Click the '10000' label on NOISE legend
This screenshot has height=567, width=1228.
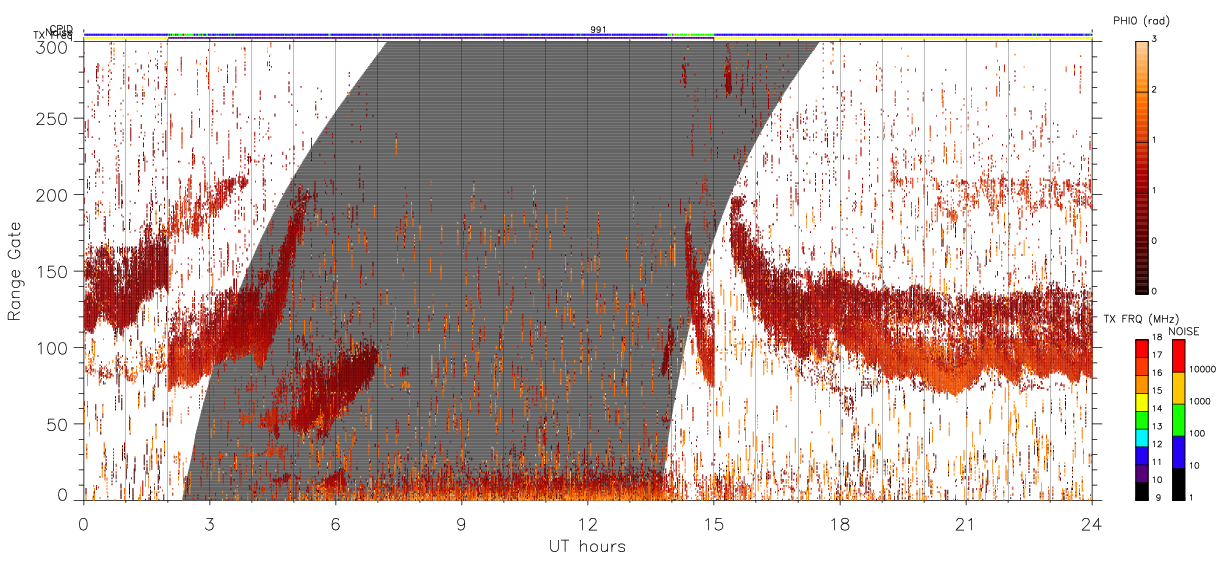[x=1201, y=369]
